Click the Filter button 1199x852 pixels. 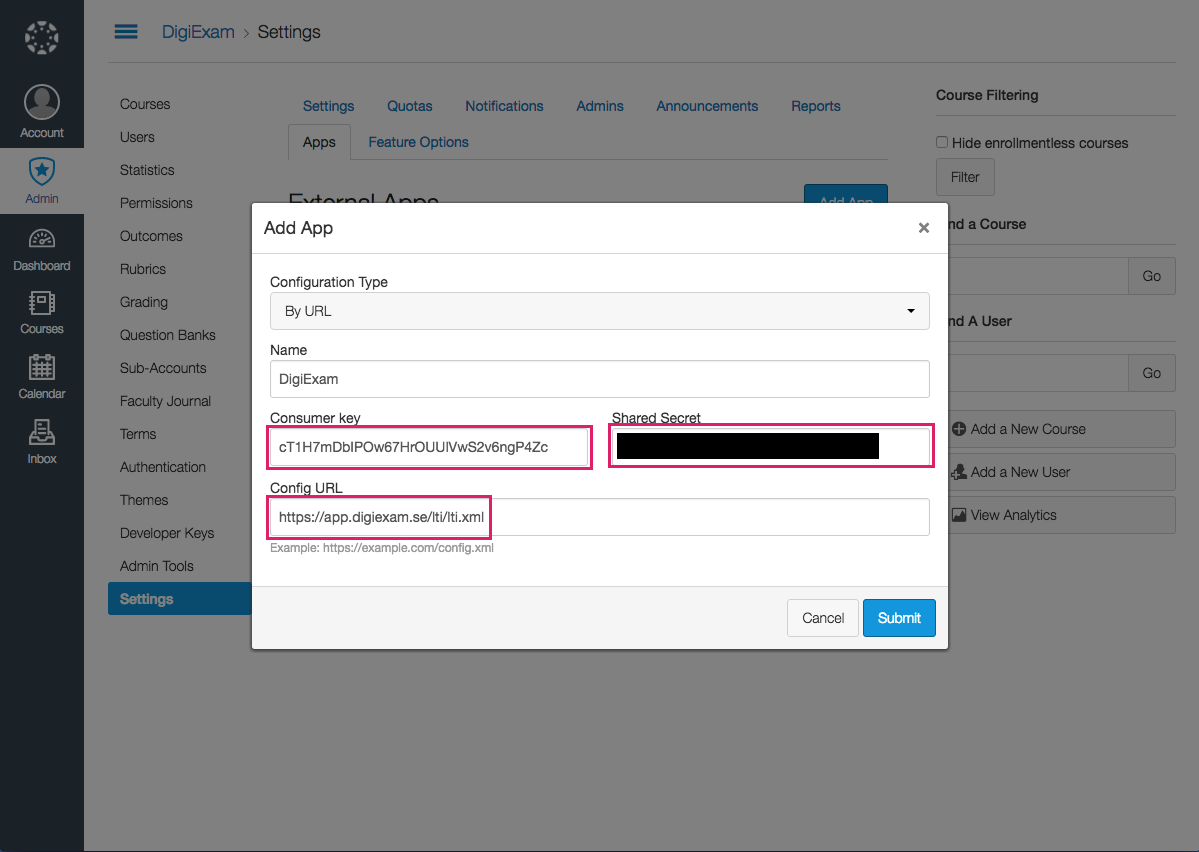pos(965,177)
